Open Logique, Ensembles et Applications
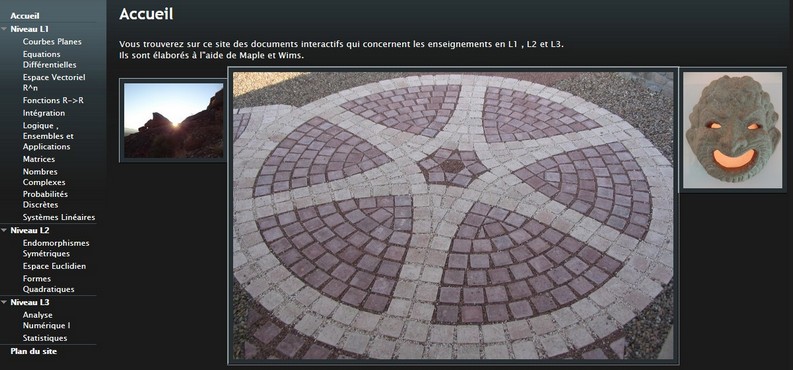Screen dimensions: 793x370 coord(48,136)
